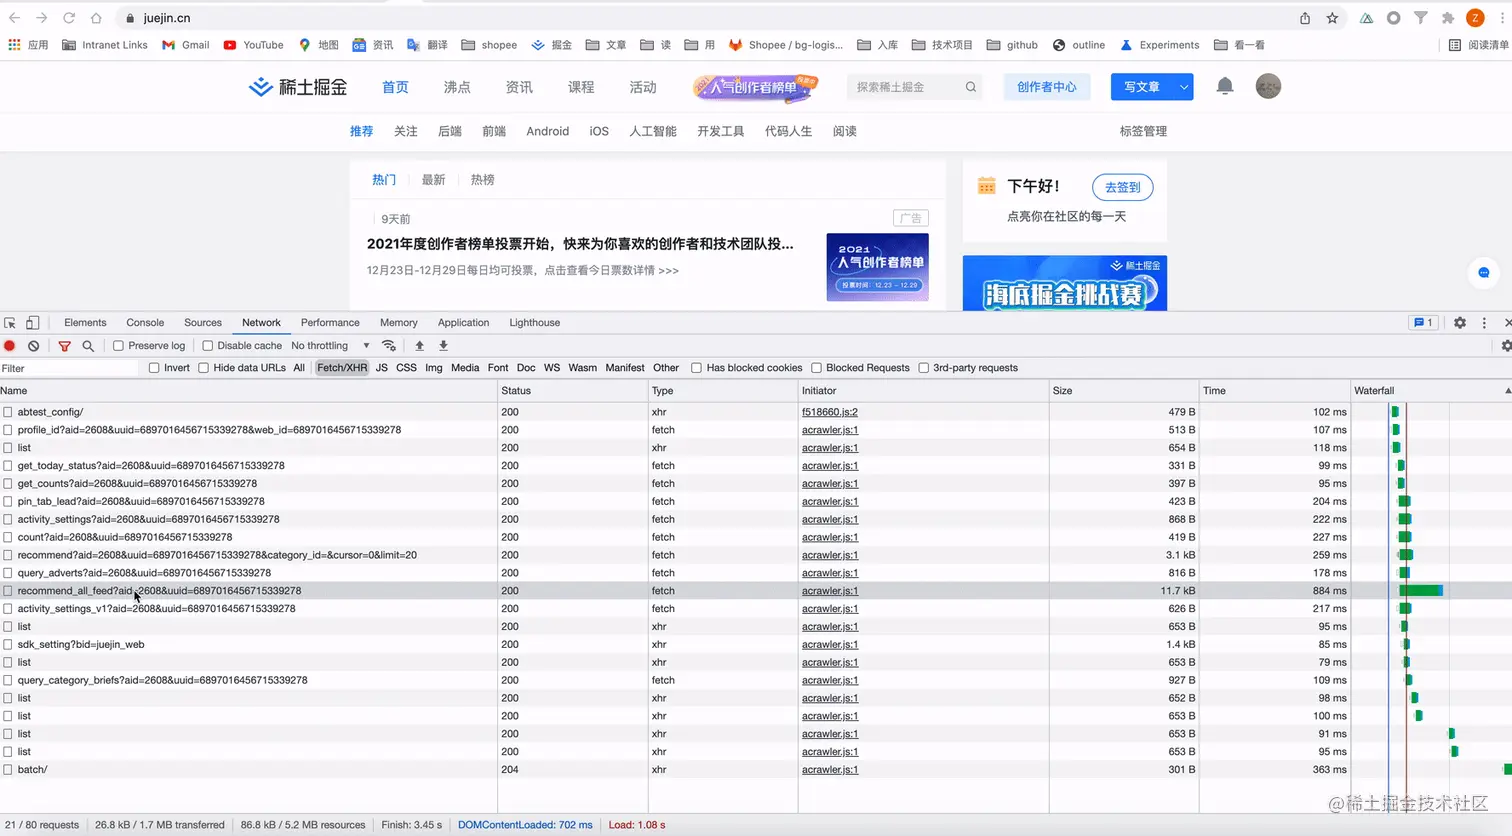Open Juejin notifications bell
The height and width of the screenshot is (836, 1512).
[x=1225, y=87]
